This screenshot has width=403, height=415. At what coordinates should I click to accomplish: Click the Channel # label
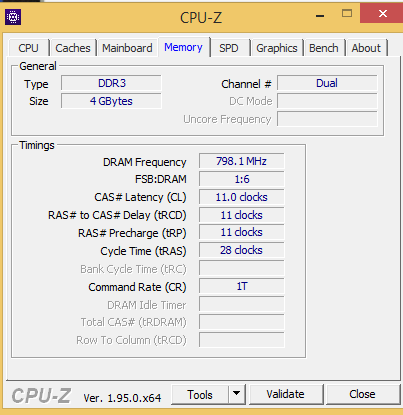click(x=246, y=84)
